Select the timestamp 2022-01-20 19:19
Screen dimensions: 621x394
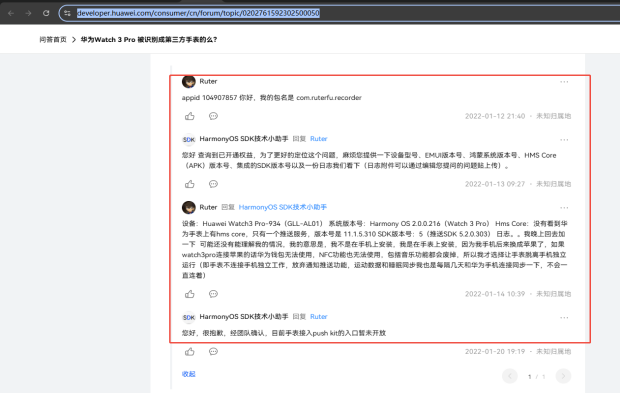(x=495, y=351)
